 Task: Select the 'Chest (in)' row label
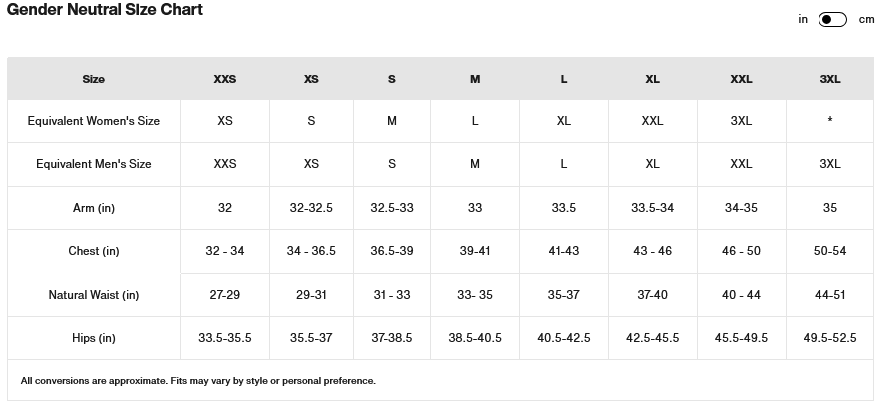point(94,251)
